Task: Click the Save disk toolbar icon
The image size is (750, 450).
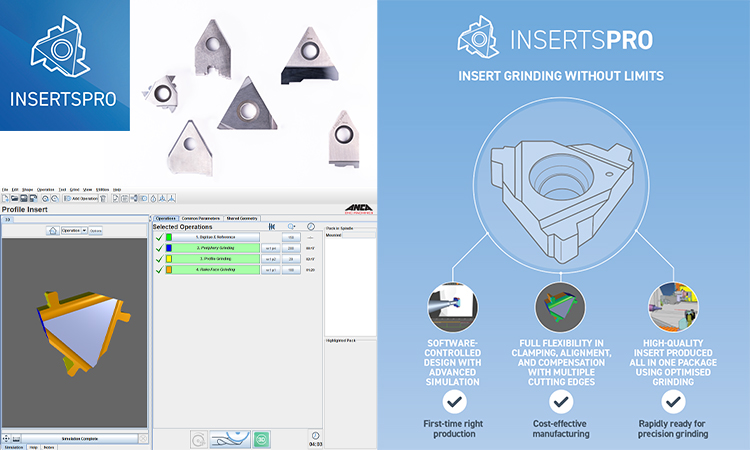Action: tap(22, 199)
